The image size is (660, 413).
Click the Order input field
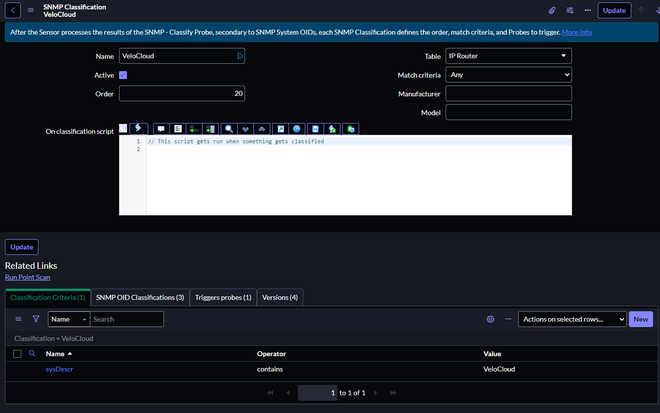tap(182, 93)
